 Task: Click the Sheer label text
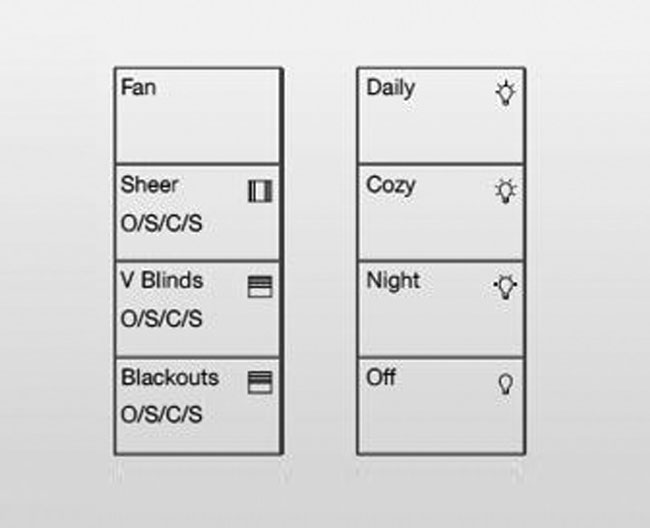pos(149,184)
